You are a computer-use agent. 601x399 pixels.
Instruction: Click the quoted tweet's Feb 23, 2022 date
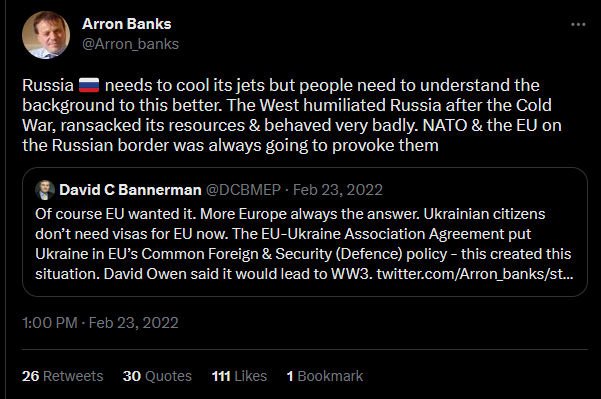338,190
